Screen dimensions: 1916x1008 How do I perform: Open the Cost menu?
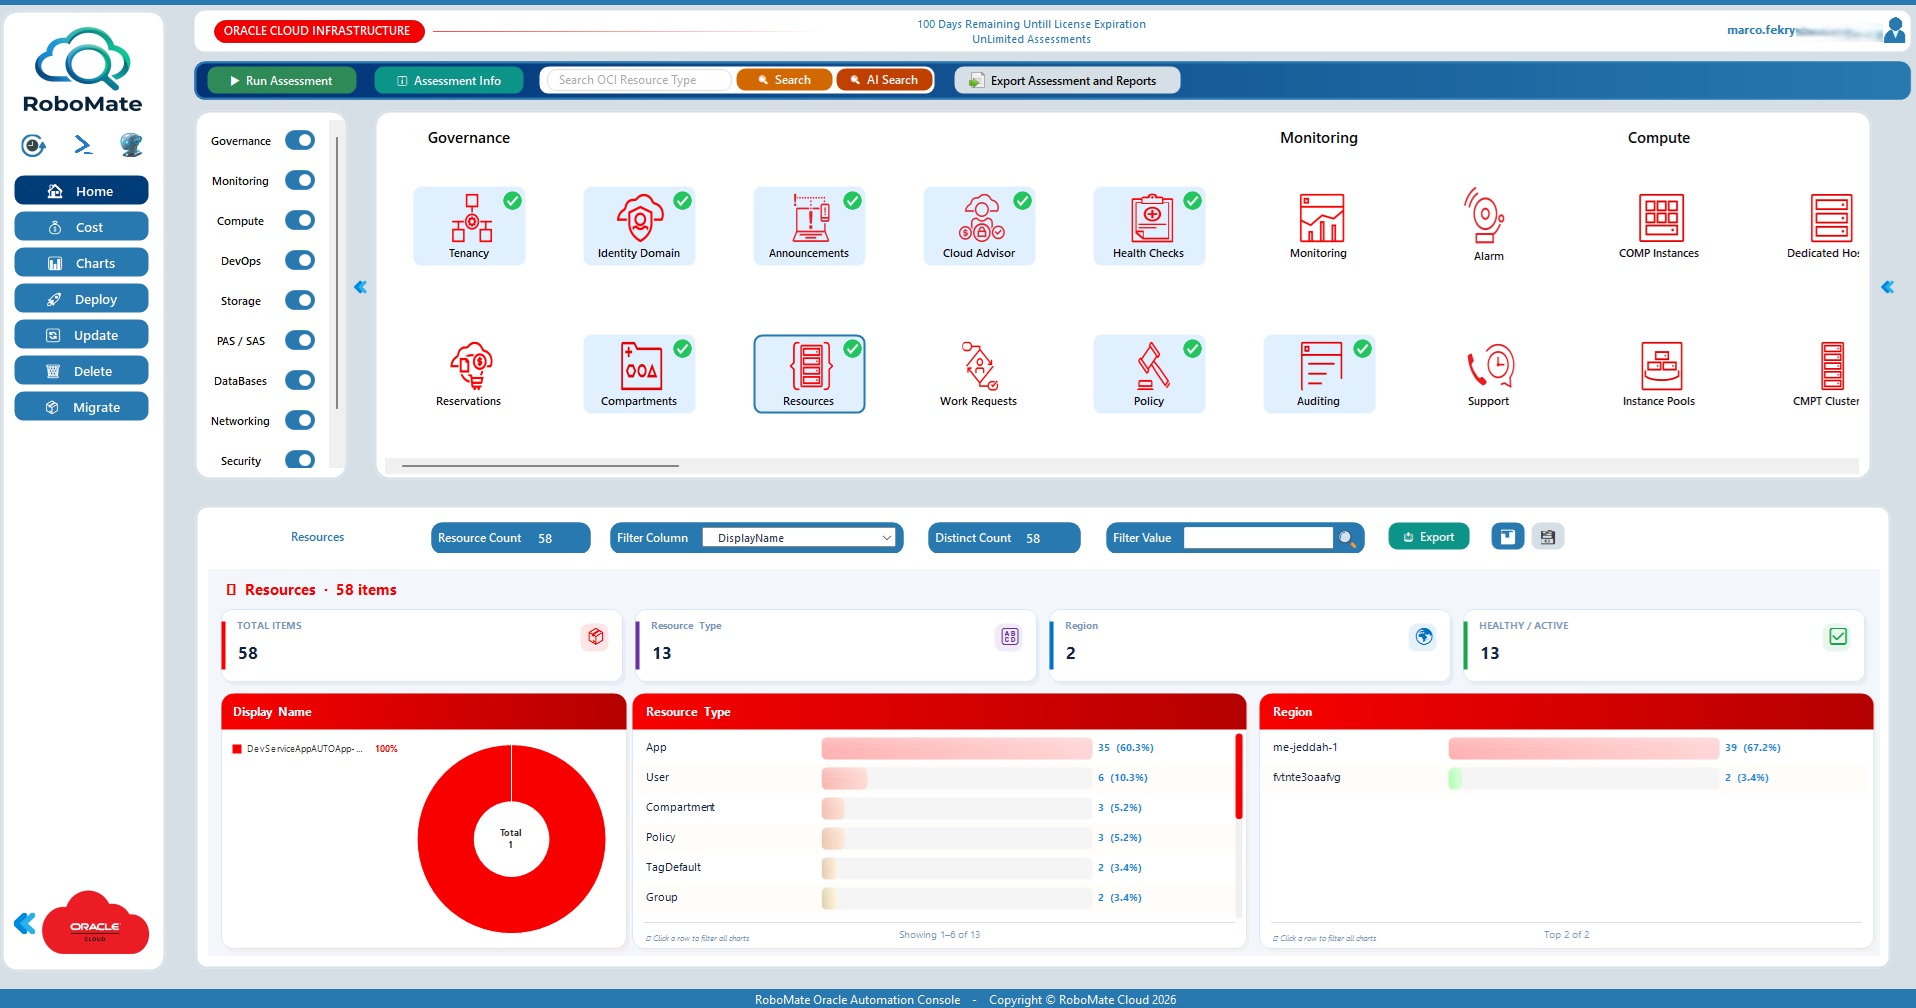[x=81, y=227]
